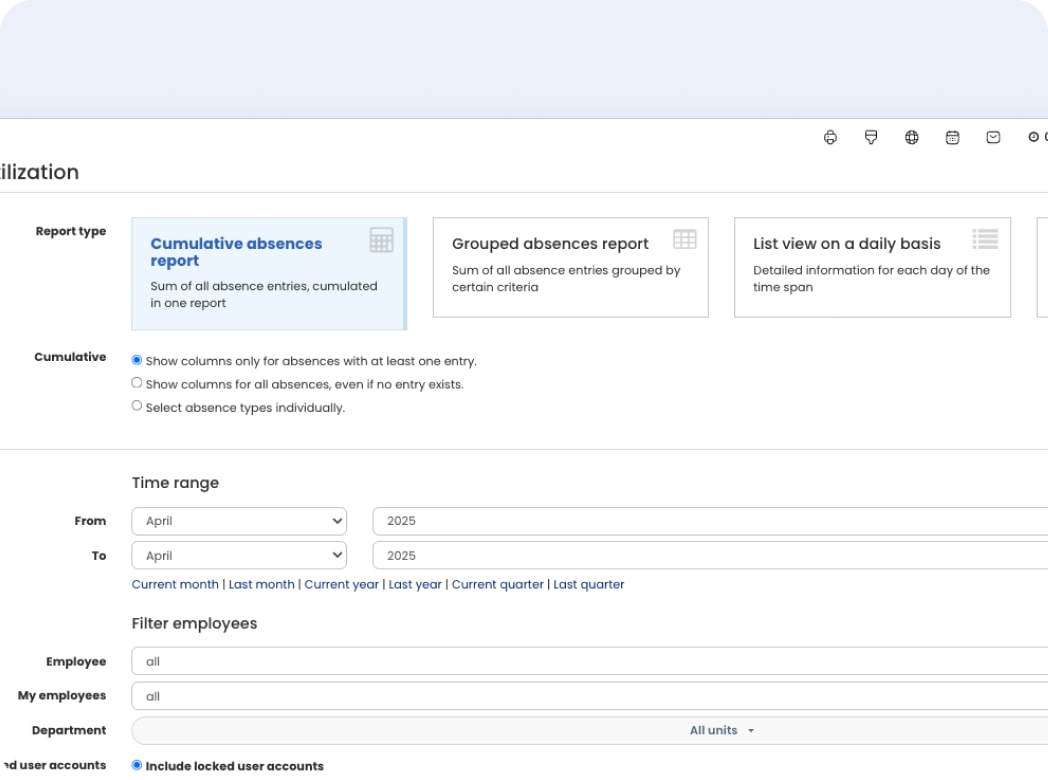Open the From month dropdown
Image resolution: width=1048 pixels, height=780 pixels.
[239, 521]
